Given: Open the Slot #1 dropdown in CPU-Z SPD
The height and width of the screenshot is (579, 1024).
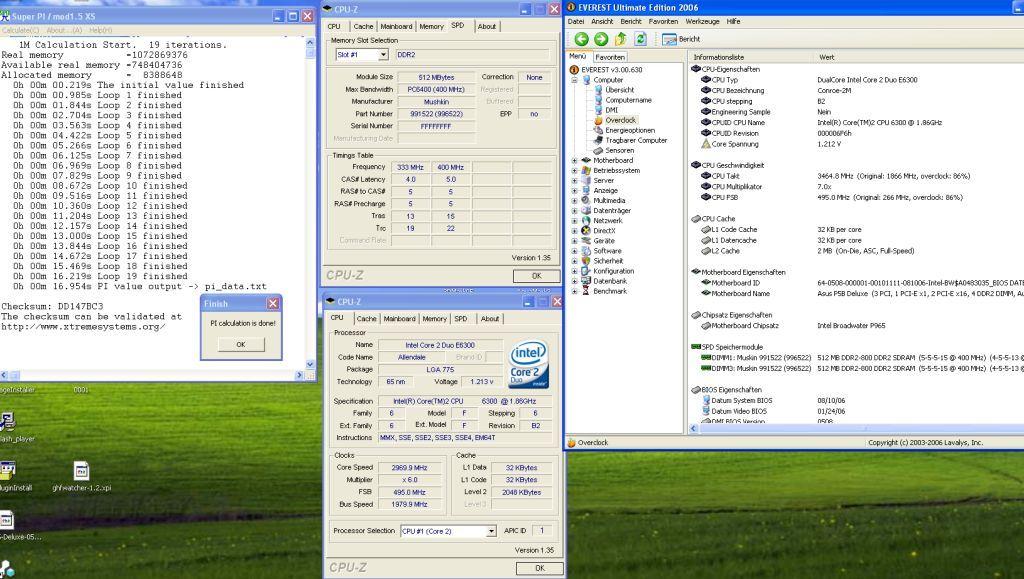Looking at the screenshot, I should [x=383, y=55].
